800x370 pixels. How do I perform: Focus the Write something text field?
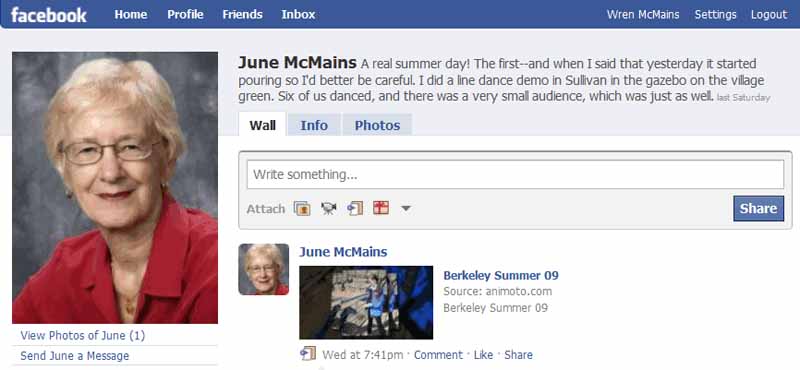pos(515,175)
